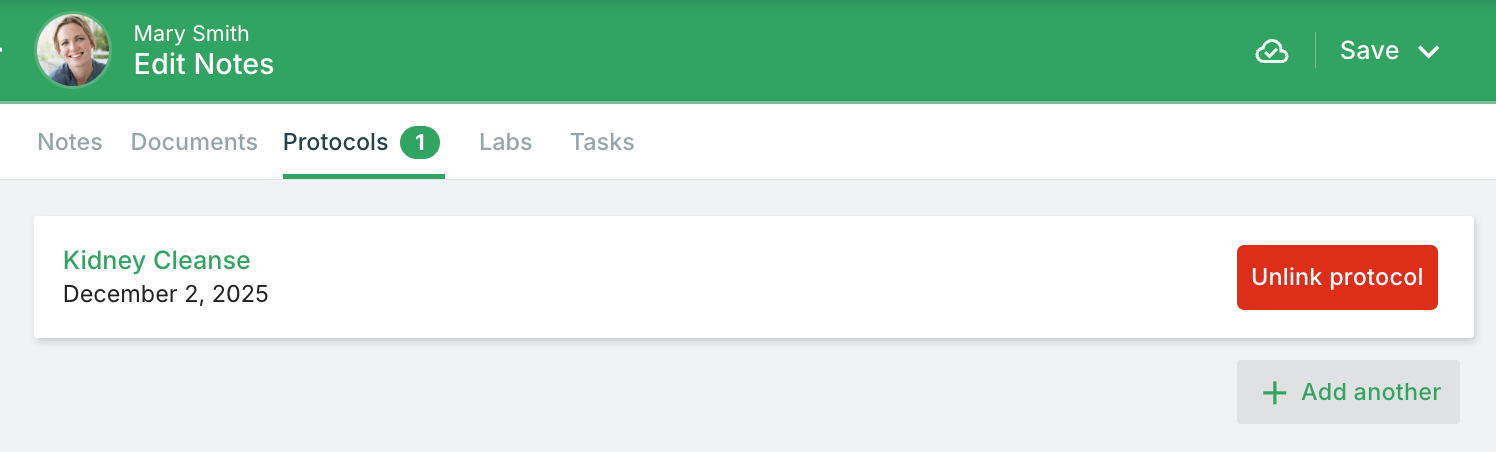1496x452 pixels.
Task: Switch to the Notes tab
Action: tap(70, 142)
